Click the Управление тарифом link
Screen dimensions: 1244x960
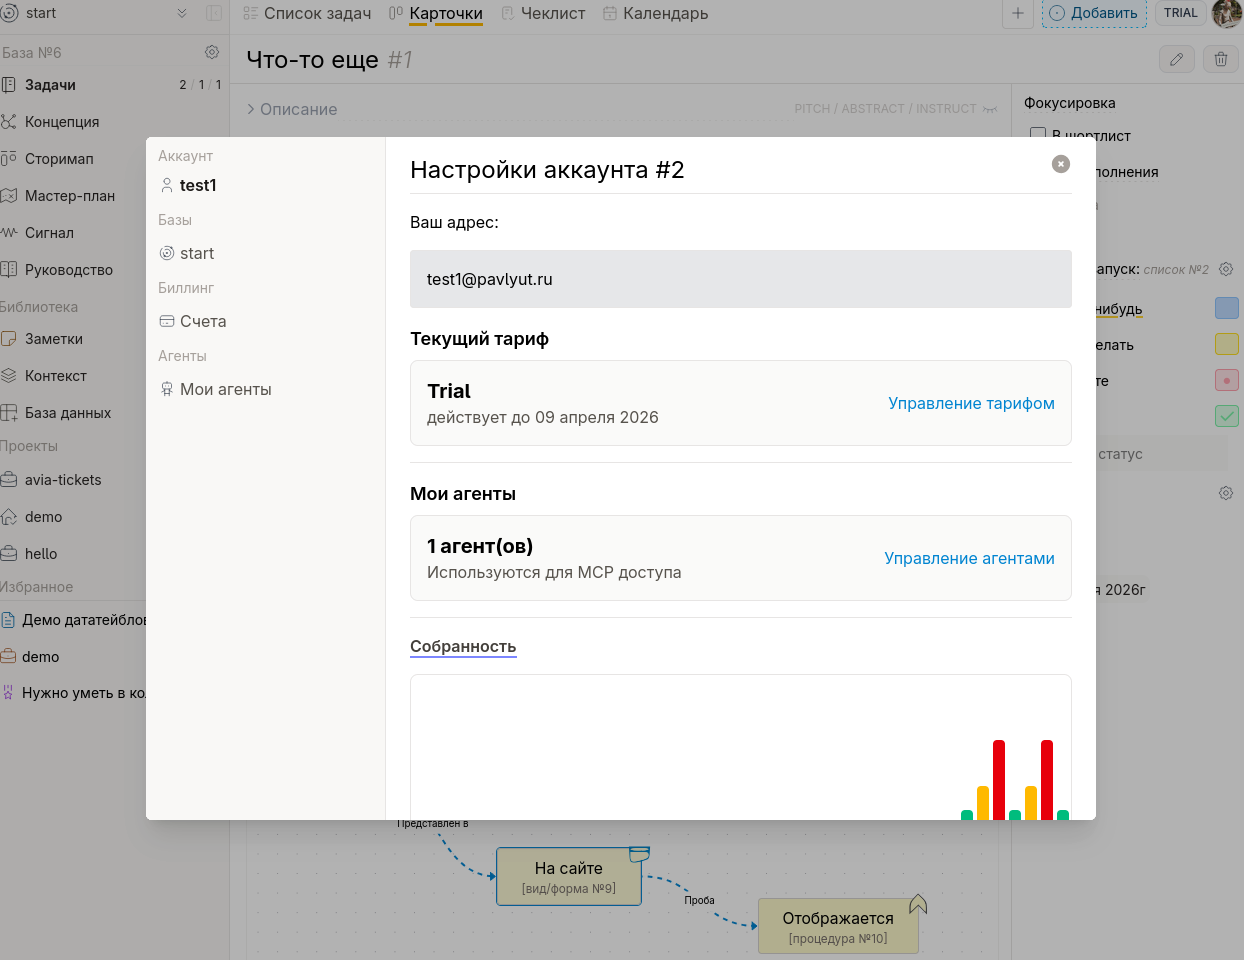tap(971, 403)
